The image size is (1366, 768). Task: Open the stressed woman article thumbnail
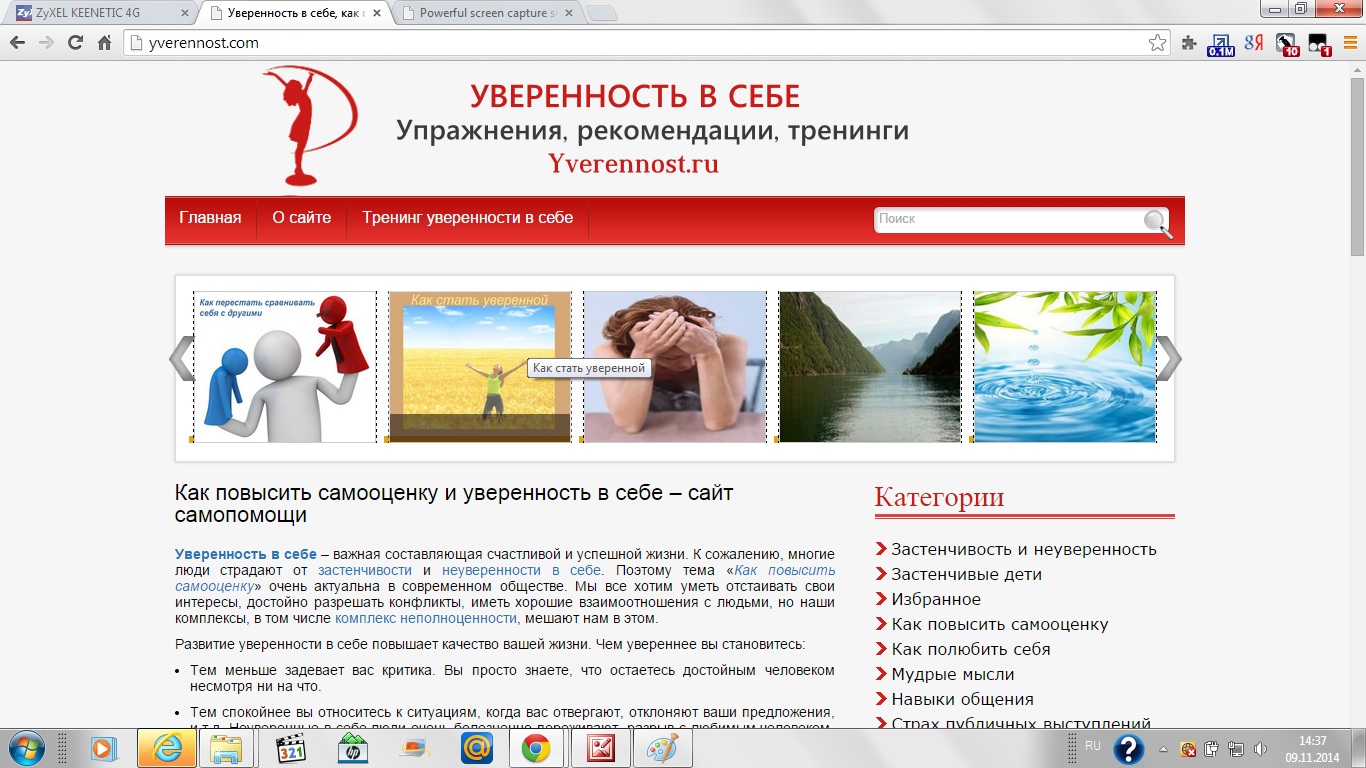pos(675,366)
